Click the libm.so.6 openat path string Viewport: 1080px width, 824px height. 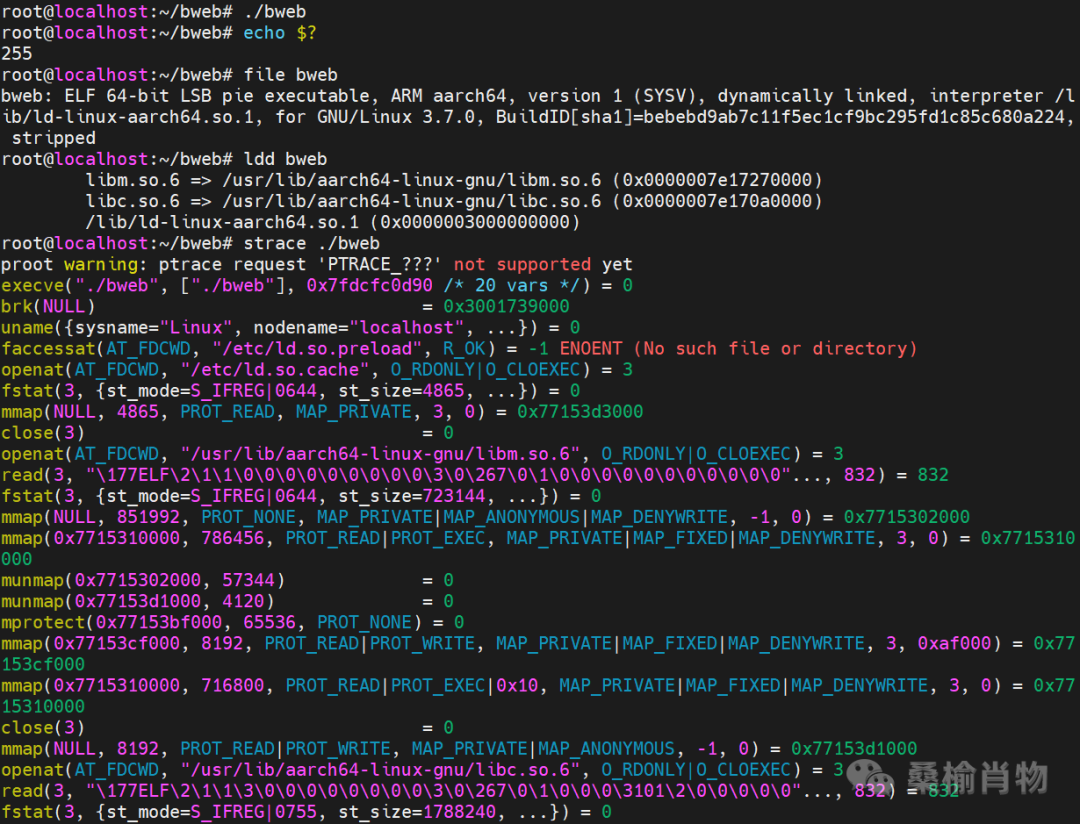coord(380,454)
